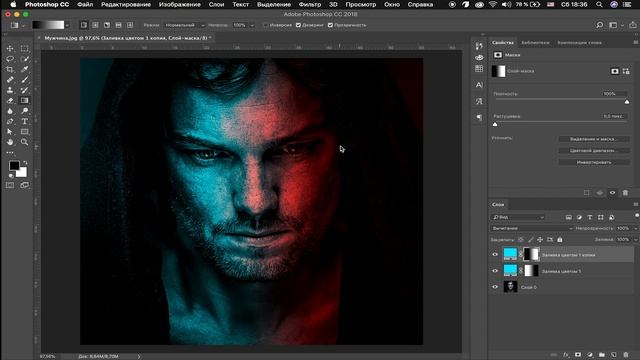The width and height of the screenshot is (640, 360).
Task: Click the create new group folder icon
Action: pos(602,355)
